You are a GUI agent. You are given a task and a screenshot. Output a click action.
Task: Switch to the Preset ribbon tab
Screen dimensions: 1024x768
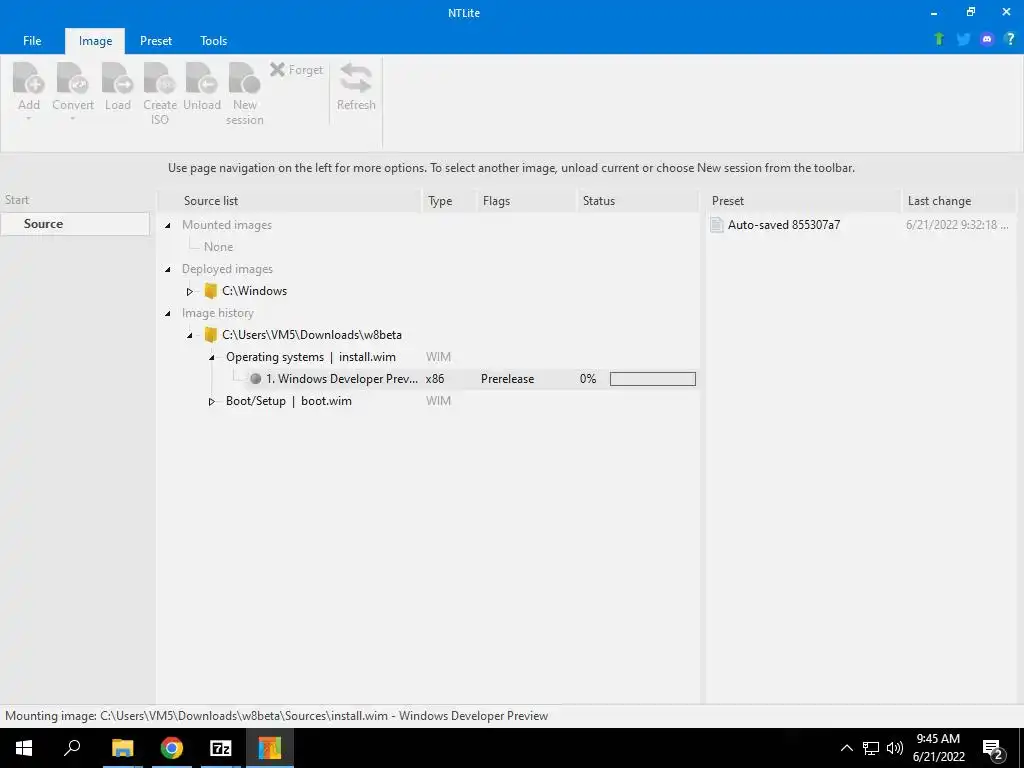155,40
